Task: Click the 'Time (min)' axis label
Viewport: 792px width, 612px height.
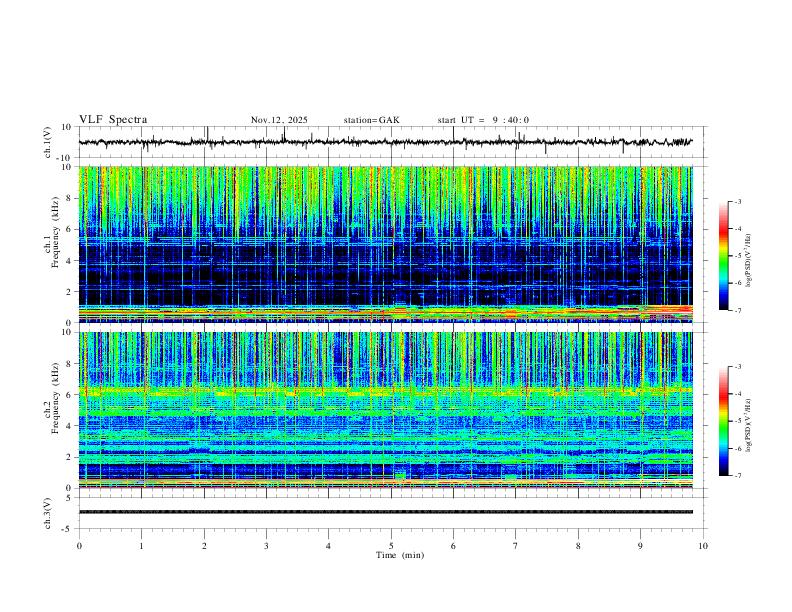Action: click(400, 555)
